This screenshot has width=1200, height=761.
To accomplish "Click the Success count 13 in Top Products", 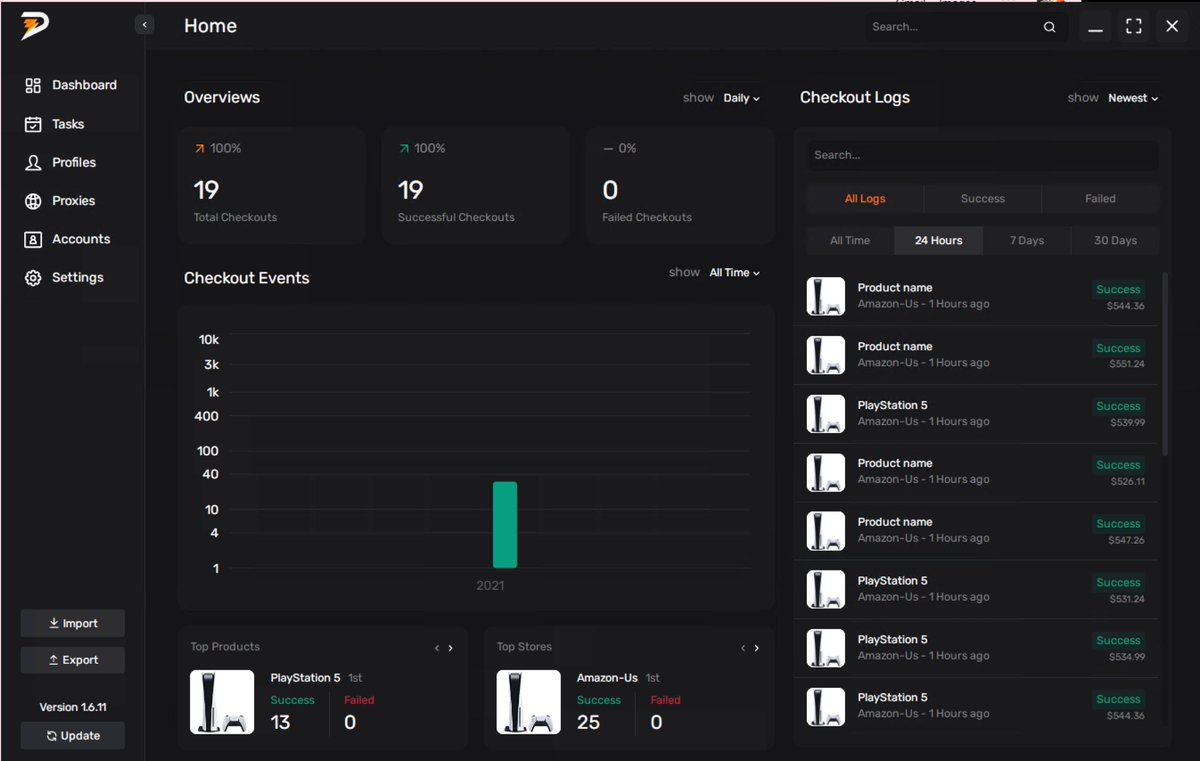I will click(x=280, y=722).
